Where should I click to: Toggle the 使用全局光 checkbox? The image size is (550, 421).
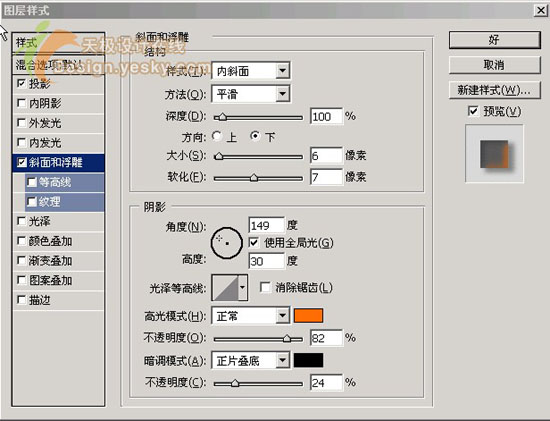pos(254,242)
